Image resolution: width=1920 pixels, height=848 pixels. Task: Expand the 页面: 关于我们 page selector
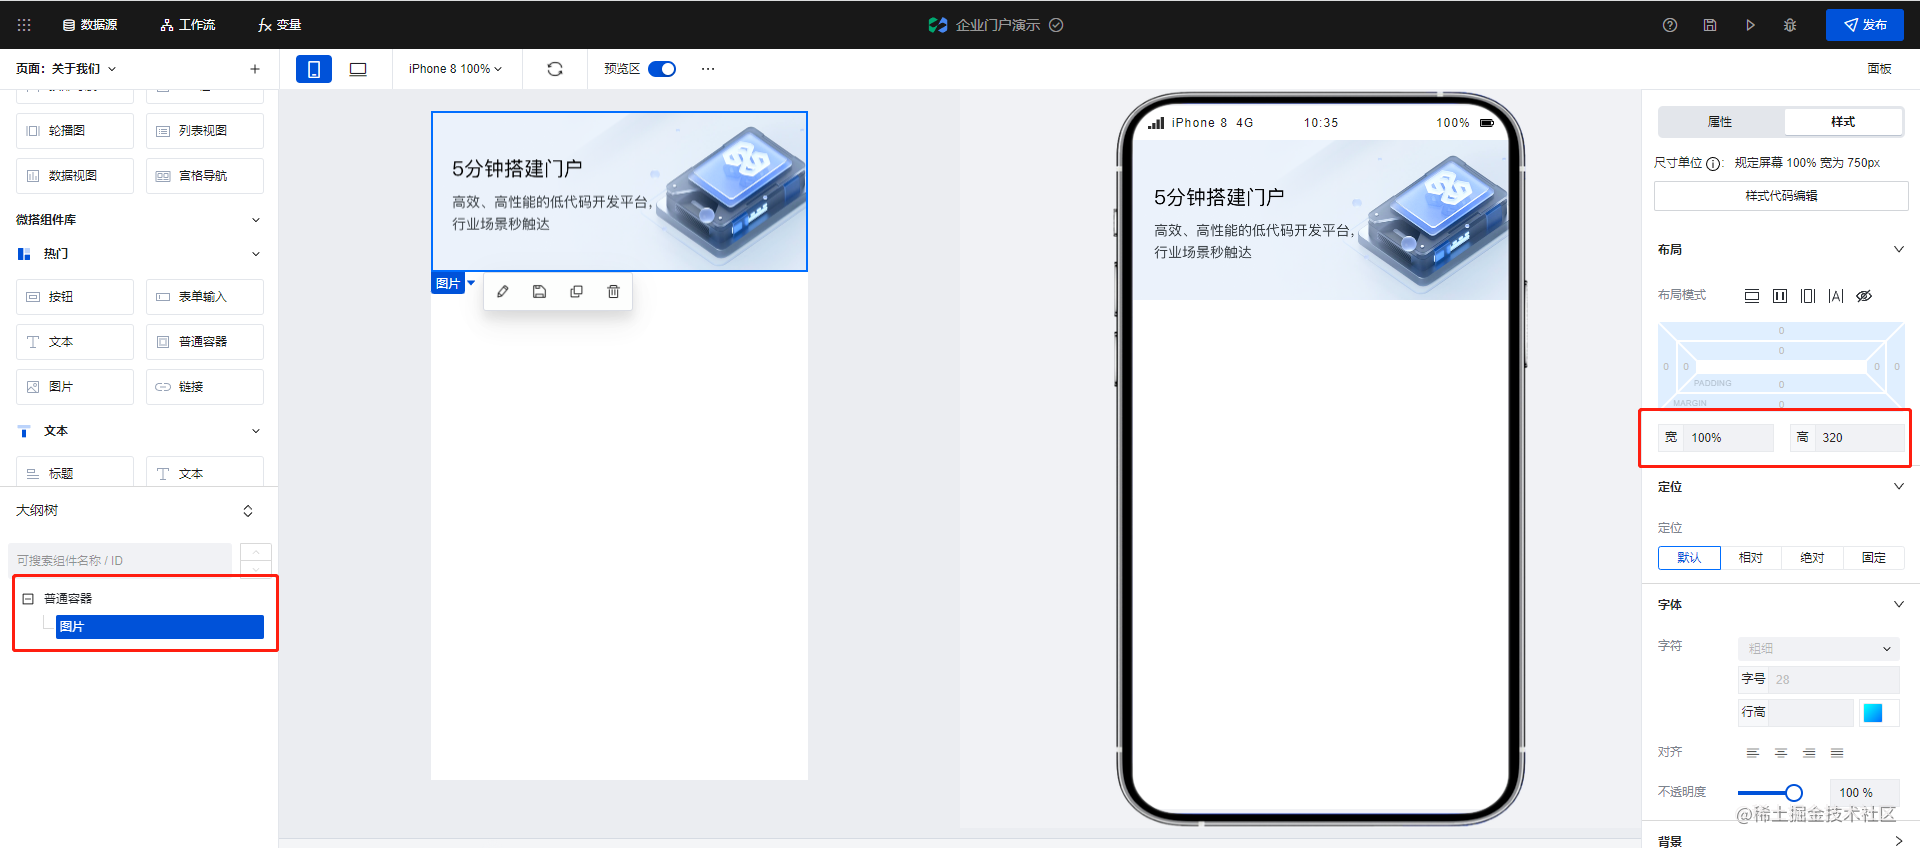click(66, 69)
